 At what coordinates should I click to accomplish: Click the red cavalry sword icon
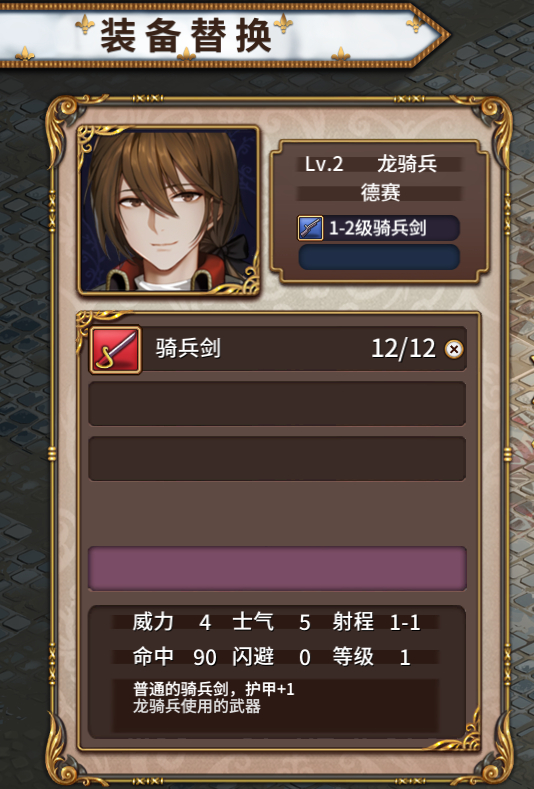click(115, 350)
